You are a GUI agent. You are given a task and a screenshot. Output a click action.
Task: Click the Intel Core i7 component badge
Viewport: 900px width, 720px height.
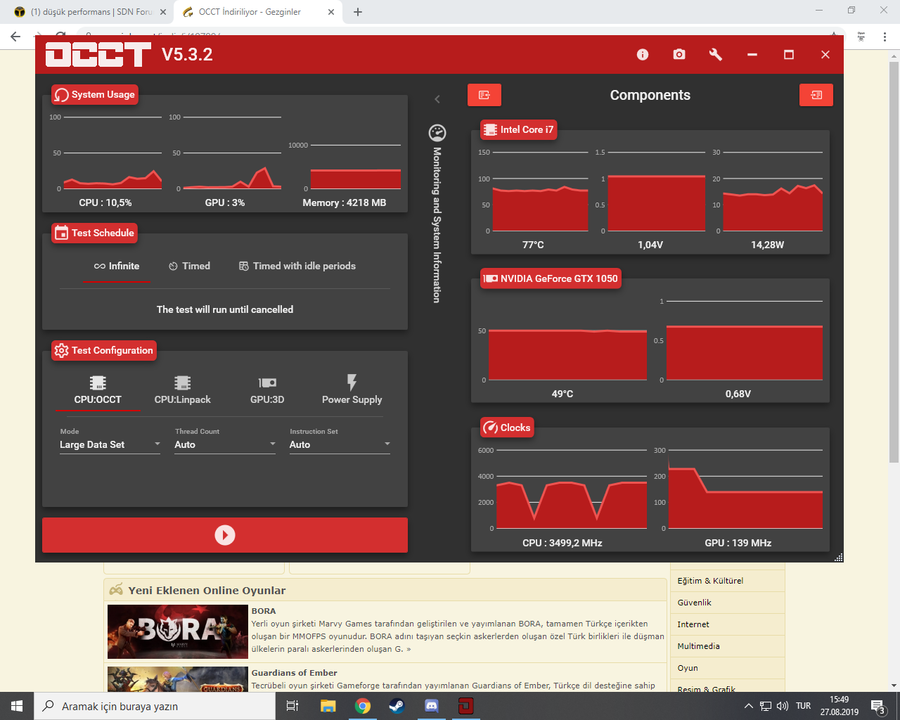click(x=519, y=130)
